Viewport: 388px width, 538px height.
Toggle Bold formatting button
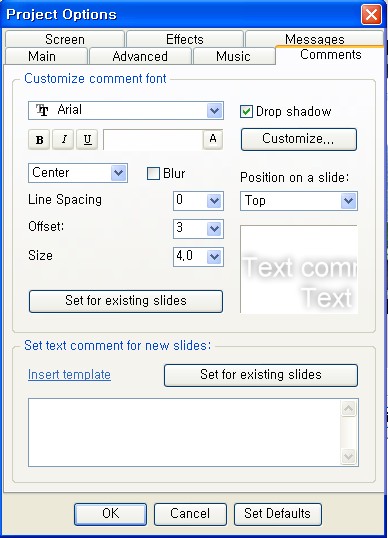pos(39,139)
